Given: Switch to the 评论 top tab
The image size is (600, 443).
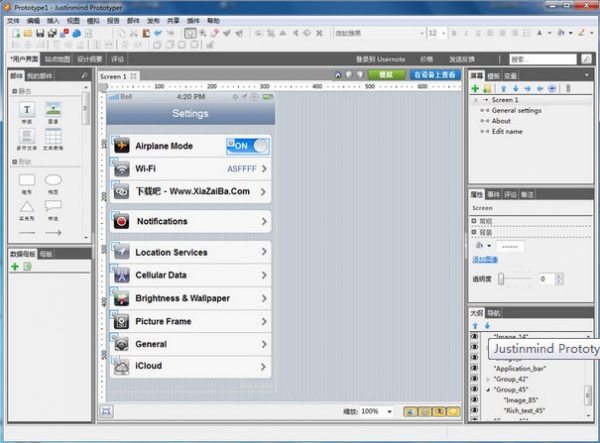Looking at the screenshot, I should tap(117, 59).
